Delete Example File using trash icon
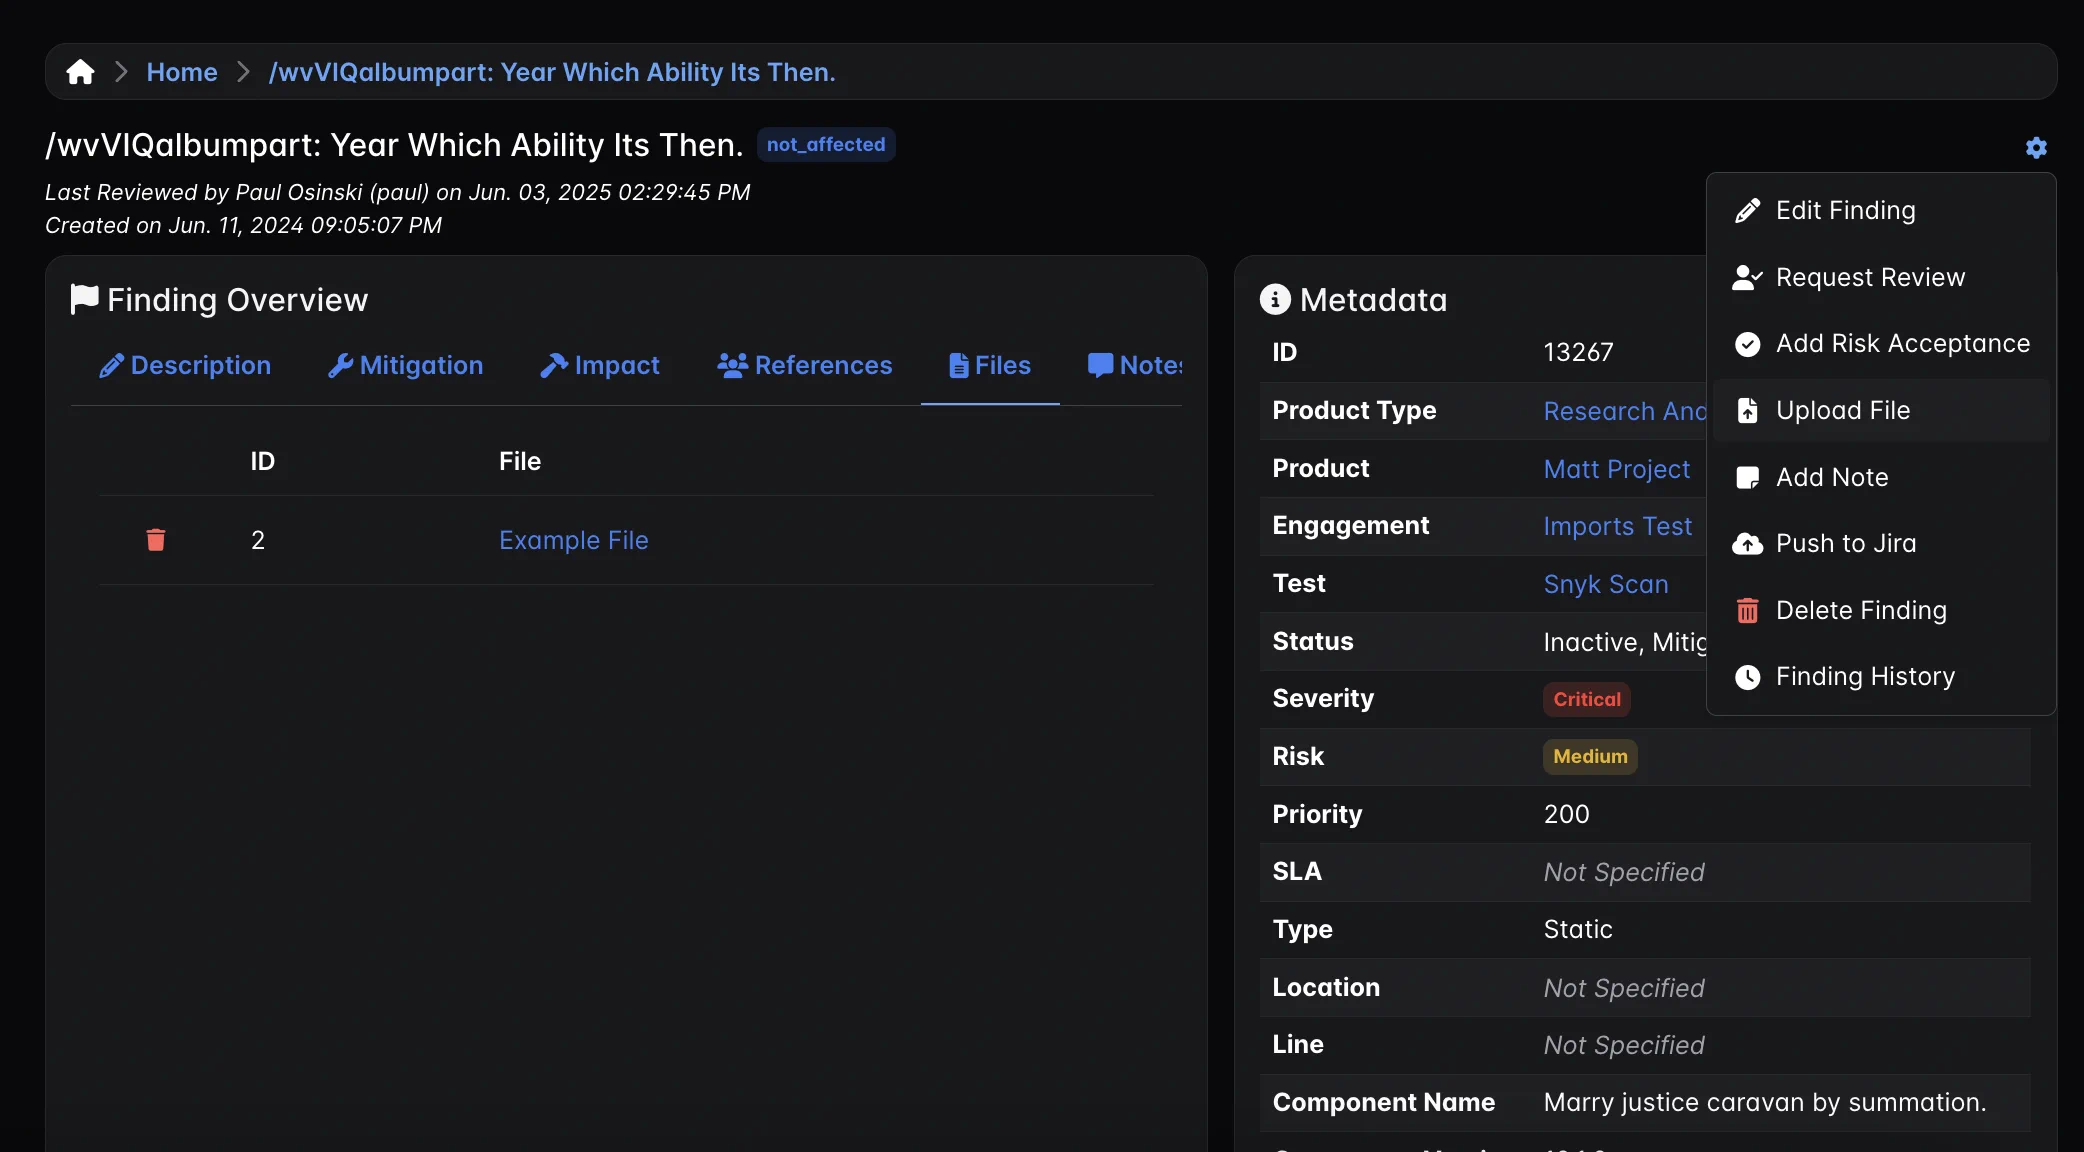 click(x=156, y=540)
